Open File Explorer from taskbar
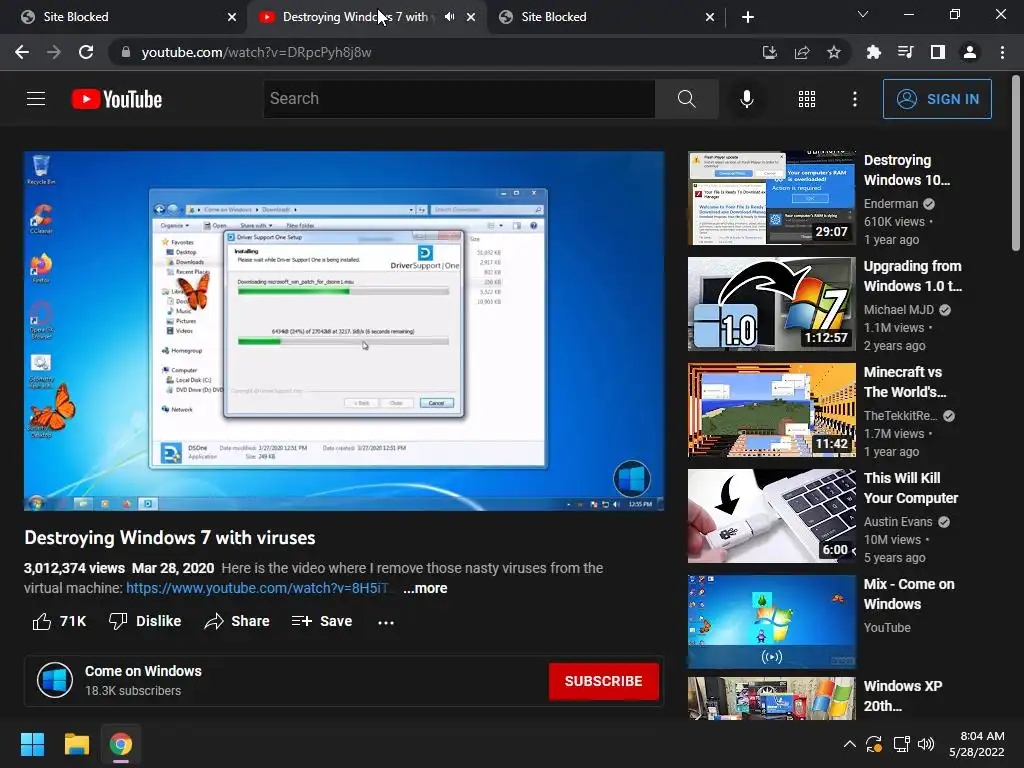The image size is (1024, 768). (x=76, y=744)
